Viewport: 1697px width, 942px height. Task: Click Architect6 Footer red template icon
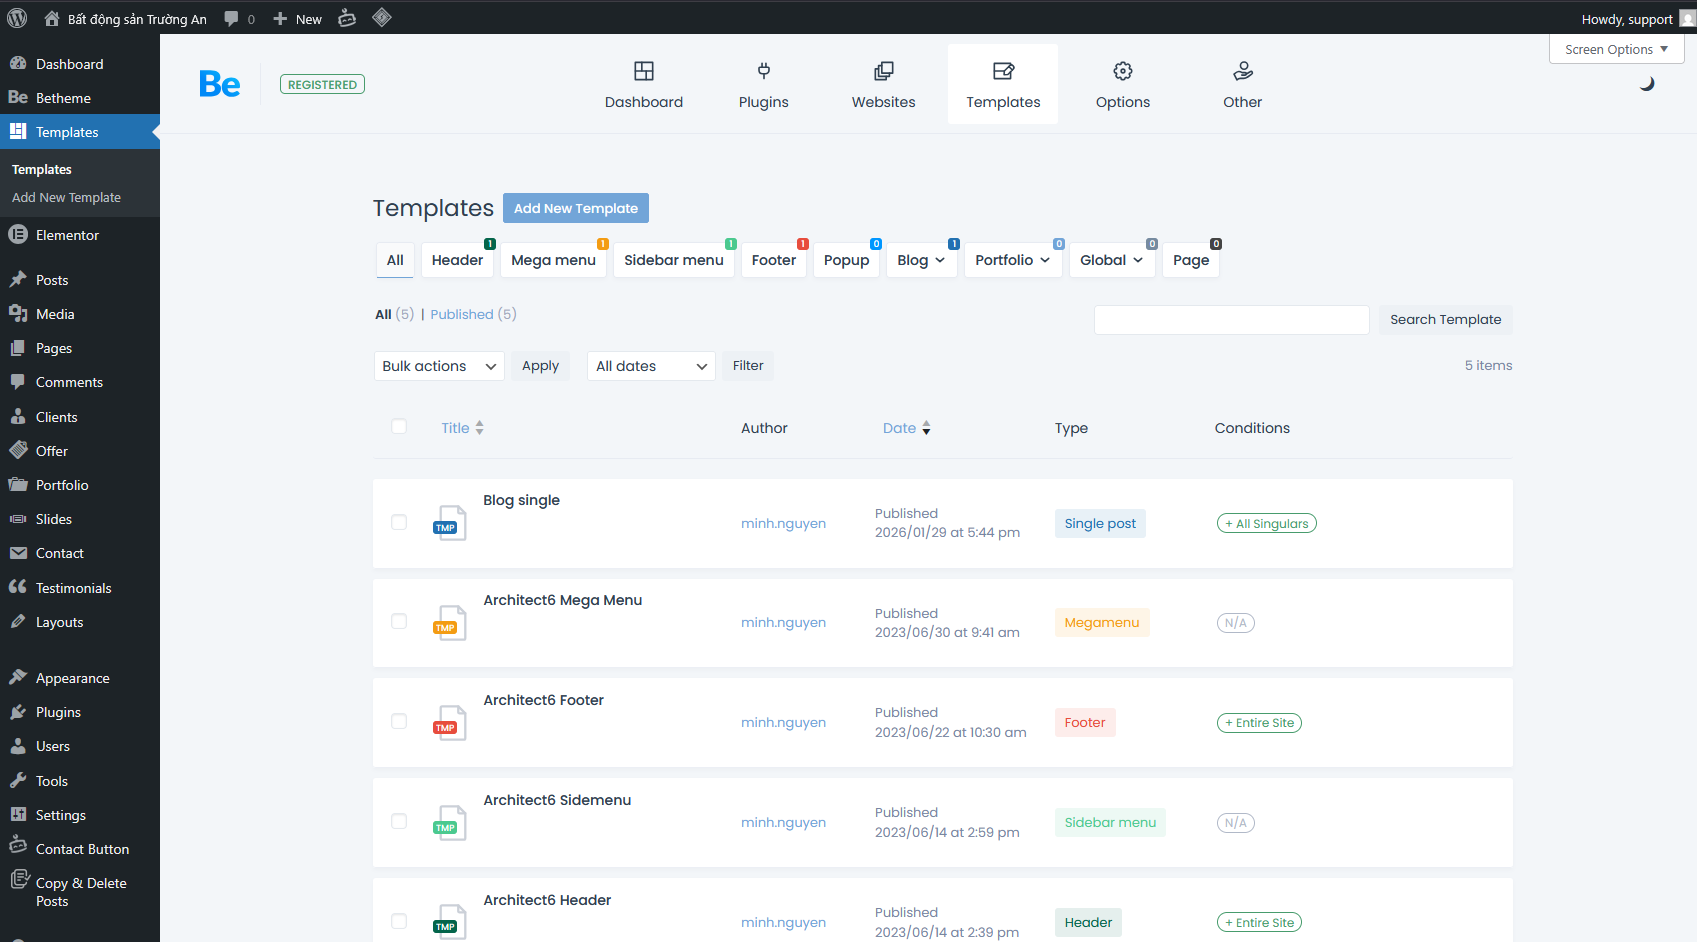pyautogui.click(x=449, y=723)
